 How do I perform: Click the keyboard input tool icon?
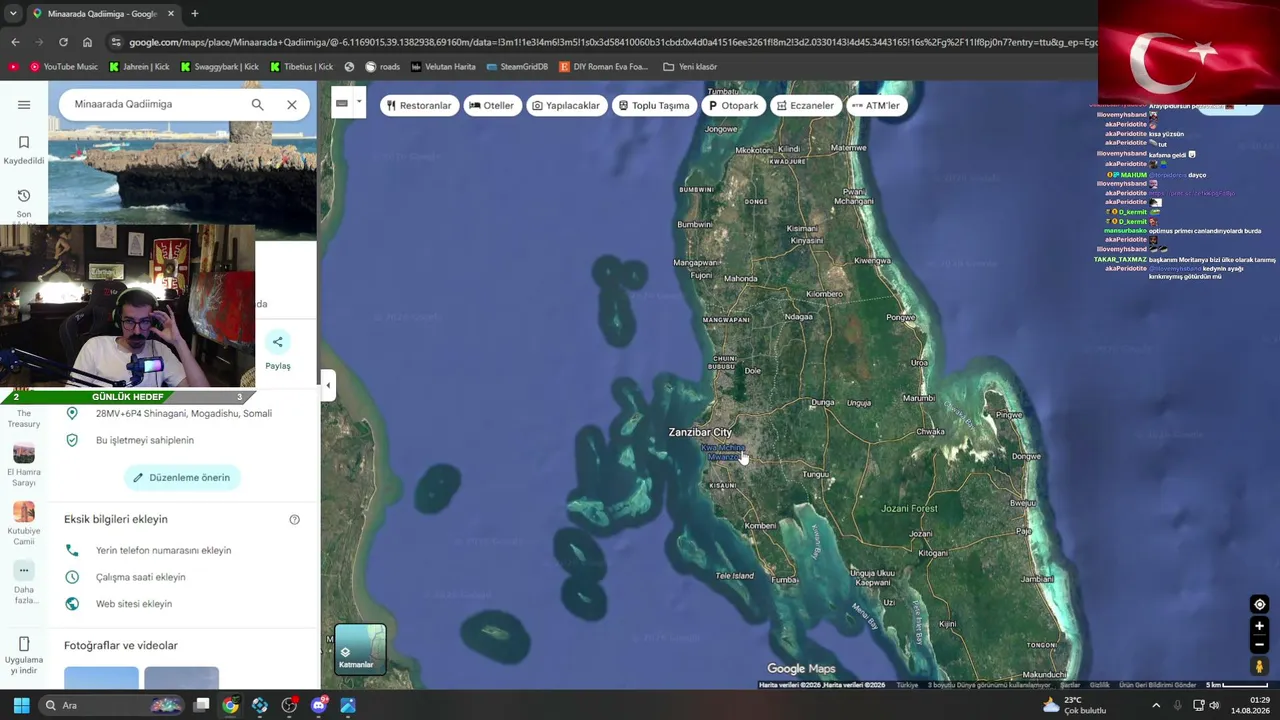tap(342, 103)
